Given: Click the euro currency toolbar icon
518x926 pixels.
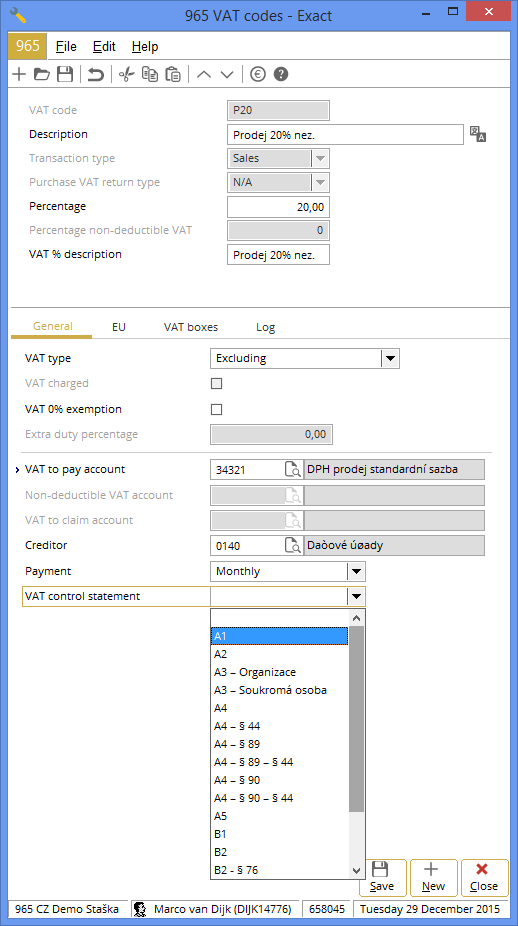Looking at the screenshot, I should pyautogui.click(x=258, y=74).
